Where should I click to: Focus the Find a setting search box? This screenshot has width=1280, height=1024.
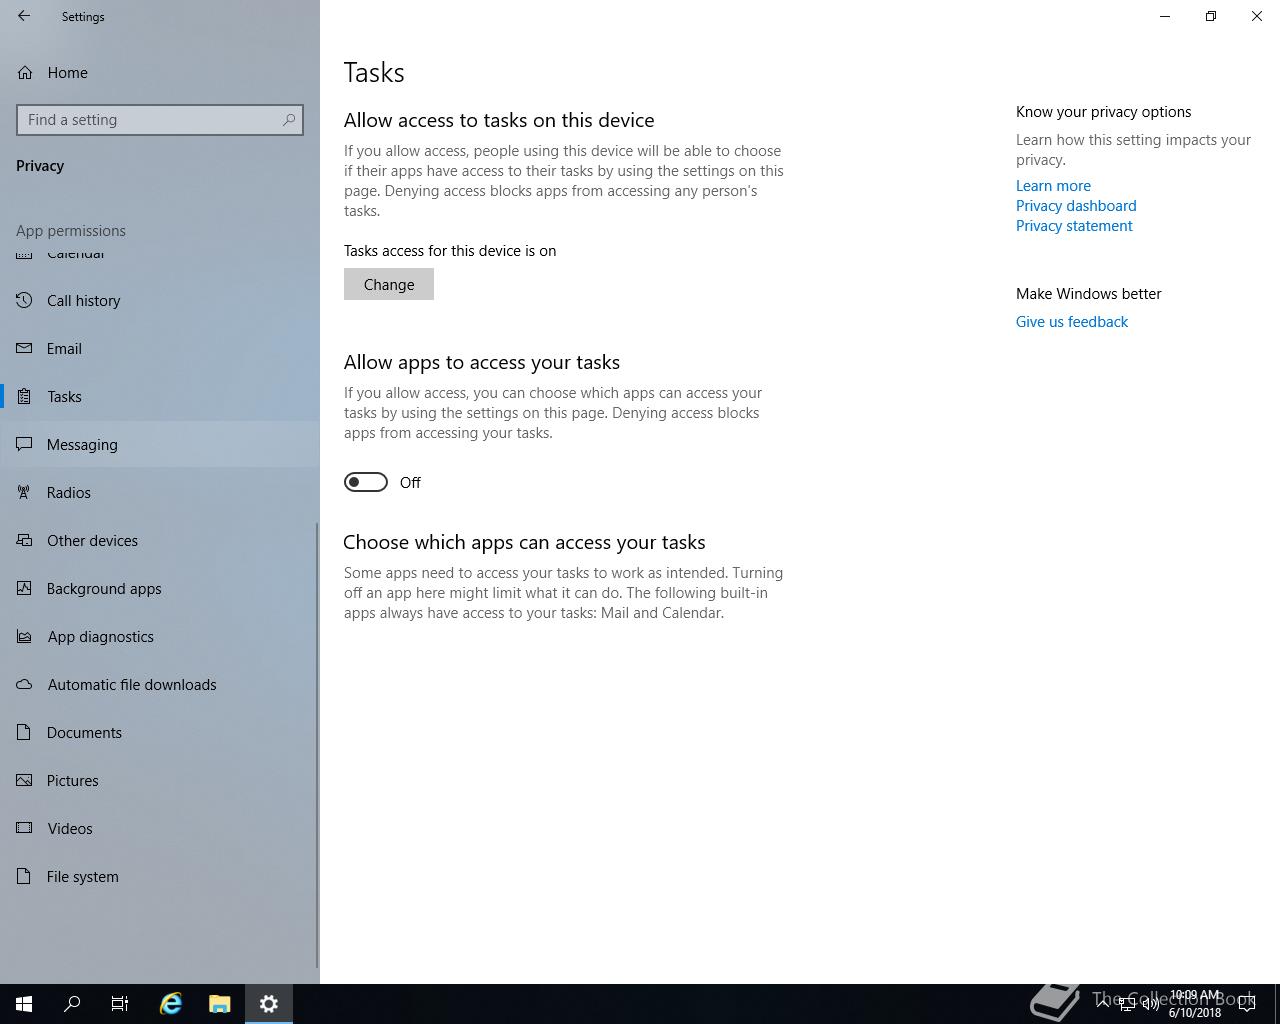pyautogui.click(x=160, y=120)
